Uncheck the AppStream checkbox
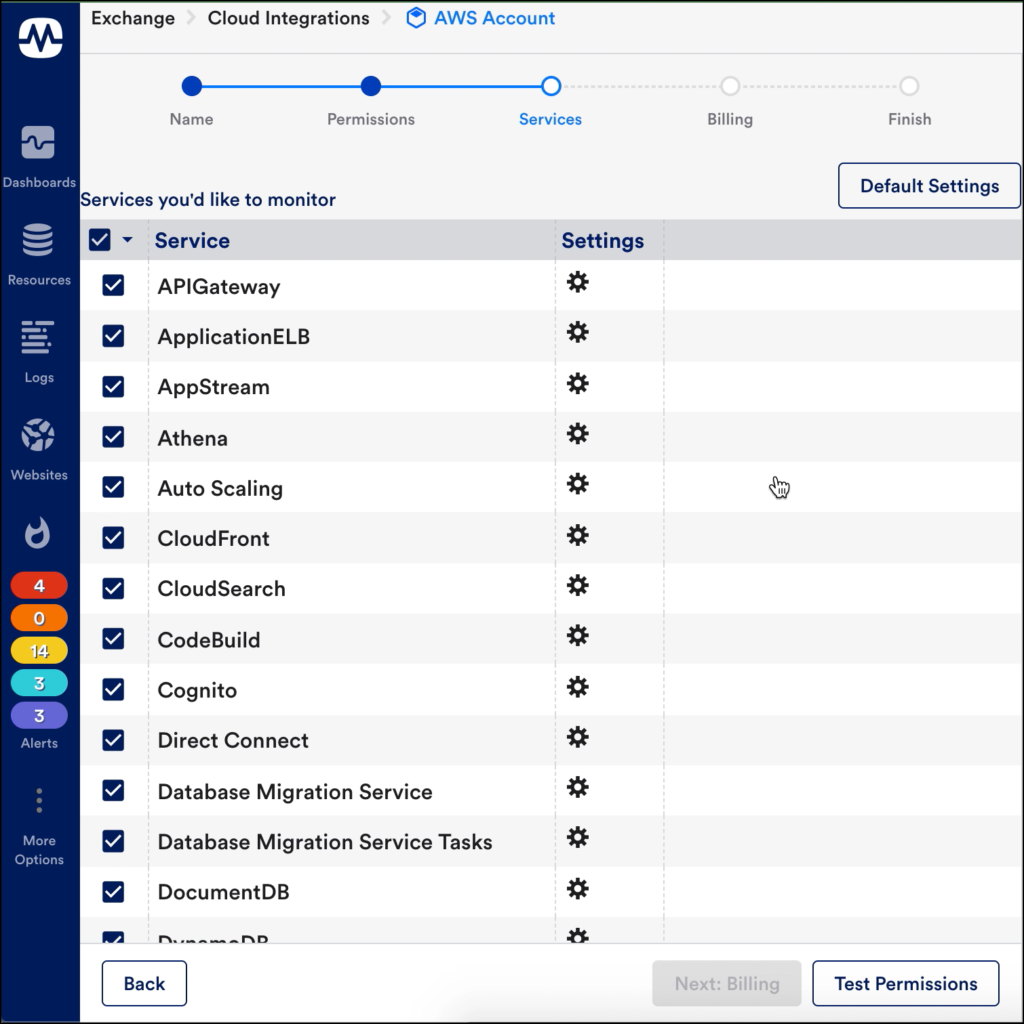The height and width of the screenshot is (1024, 1024). click(x=113, y=387)
